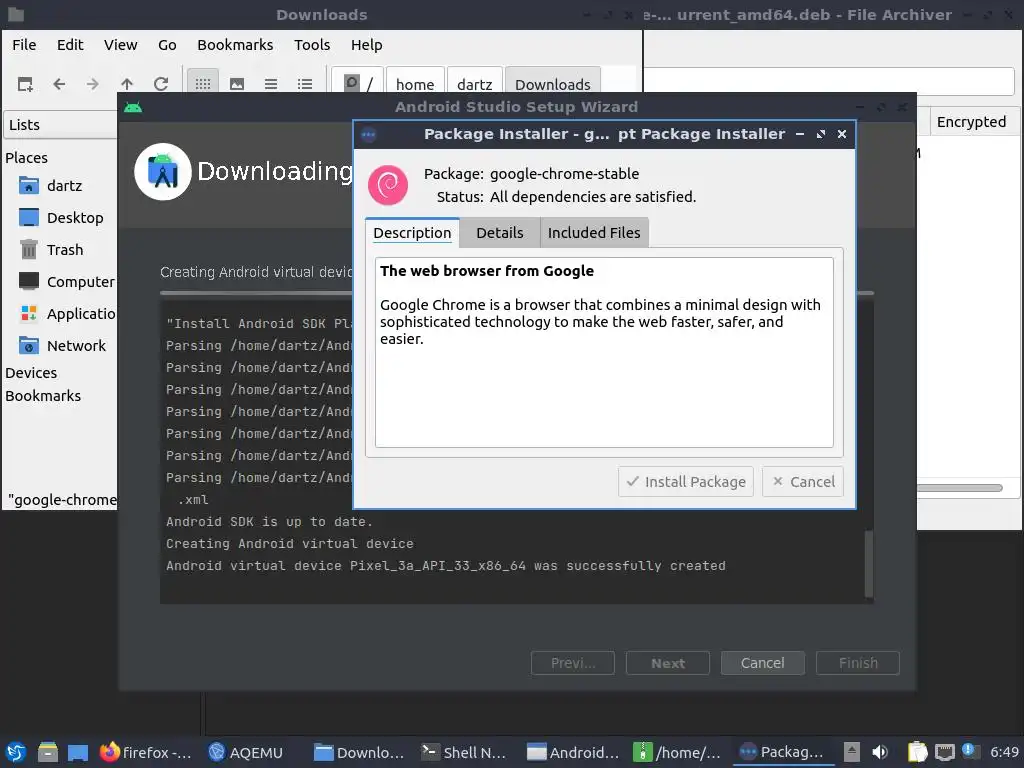Go to parent folder with up arrow icon
The height and width of the screenshot is (768, 1024).
click(x=127, y=84)
